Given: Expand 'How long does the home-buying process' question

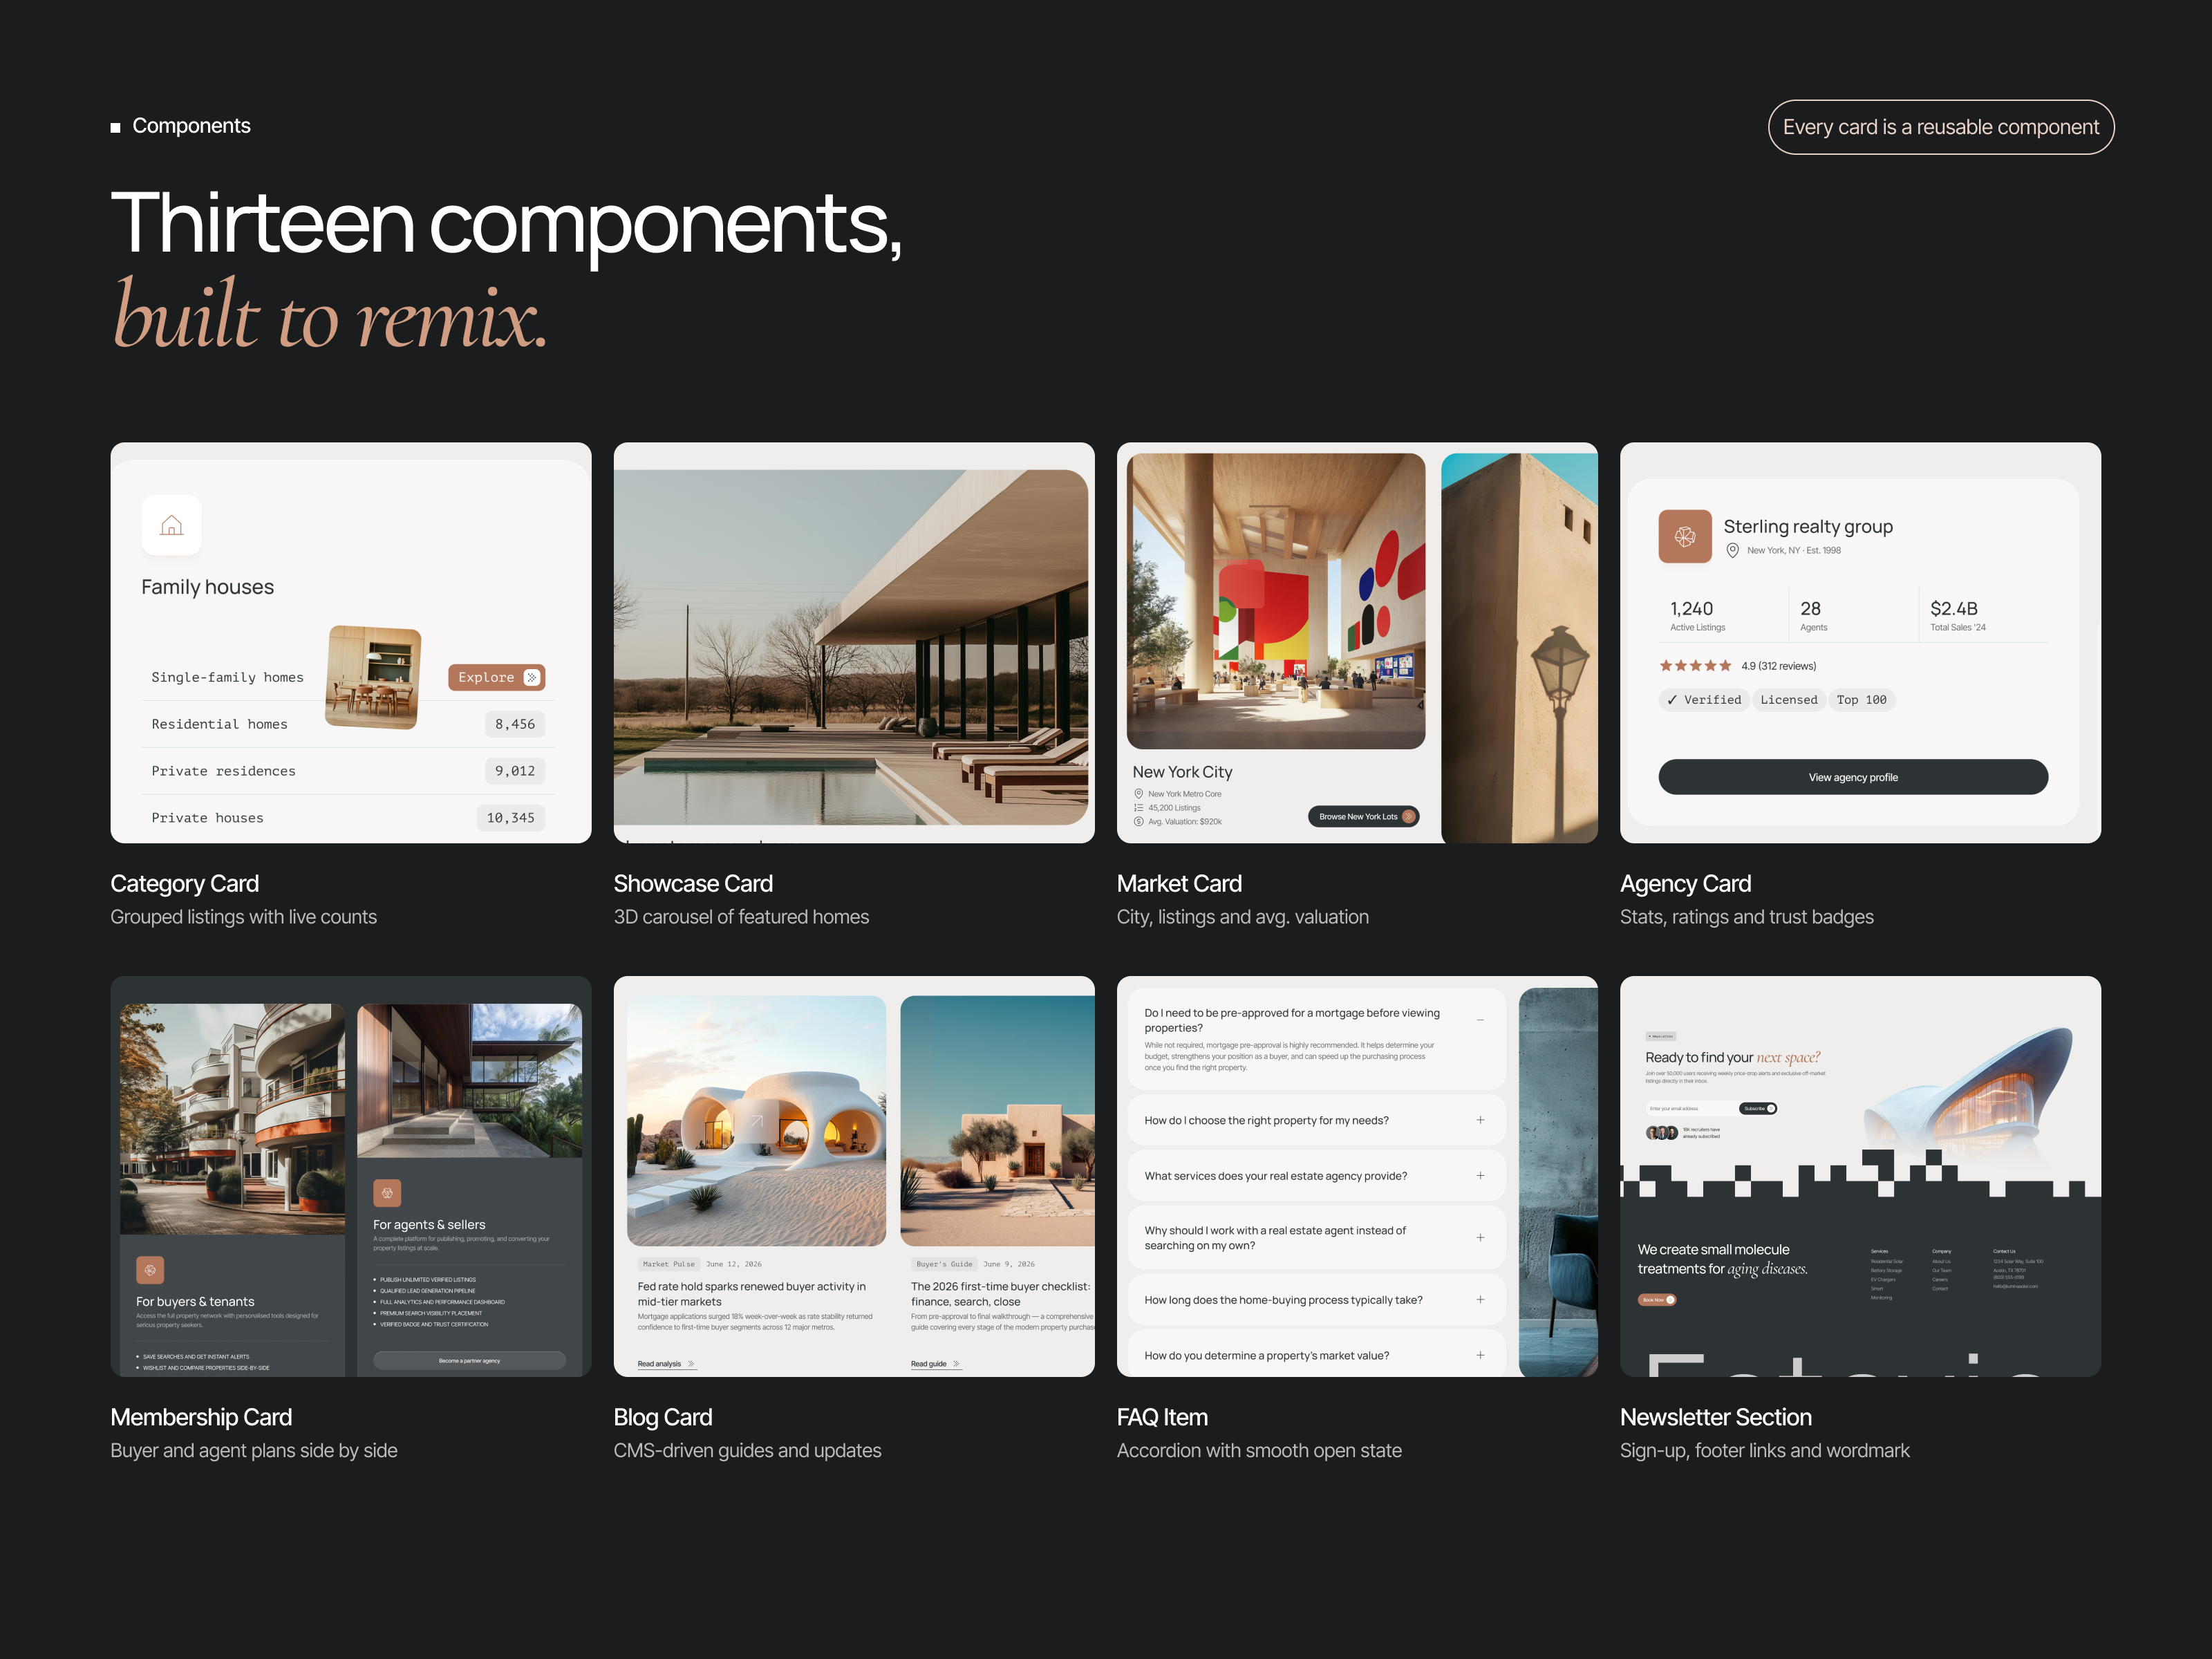Looking at the screenshot, I should (1481, 1300).
